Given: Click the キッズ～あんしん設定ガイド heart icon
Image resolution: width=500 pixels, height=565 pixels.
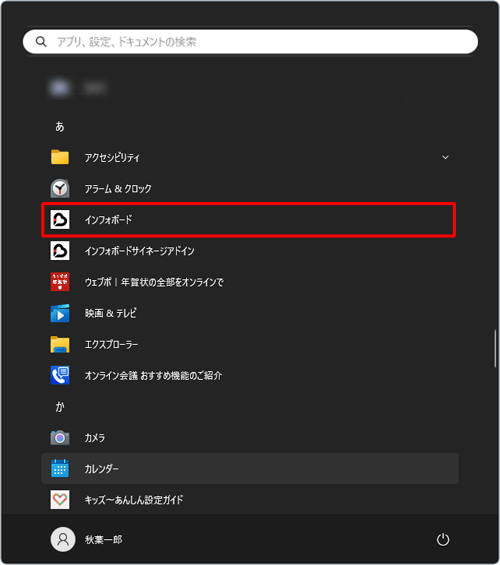Looking at the screenshot, I should (60, 499).
